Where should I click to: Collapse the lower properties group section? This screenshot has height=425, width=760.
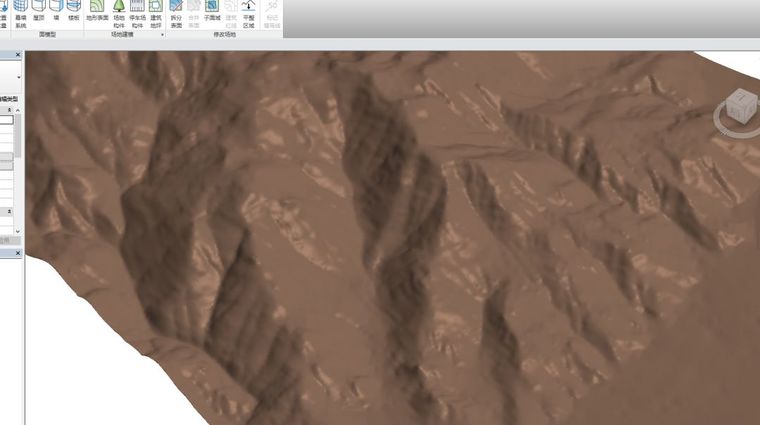[x=9, y=212]
